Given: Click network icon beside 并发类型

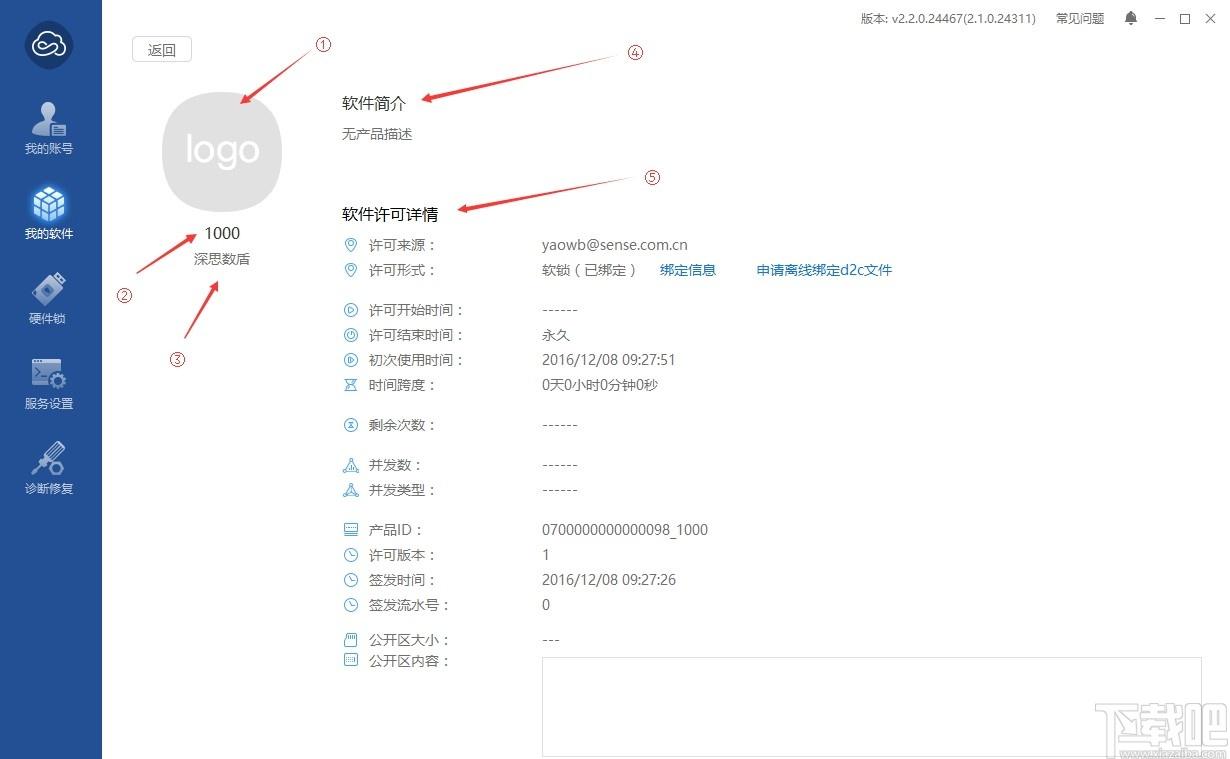Looking at the screenshot, I should tap(351, 490).
